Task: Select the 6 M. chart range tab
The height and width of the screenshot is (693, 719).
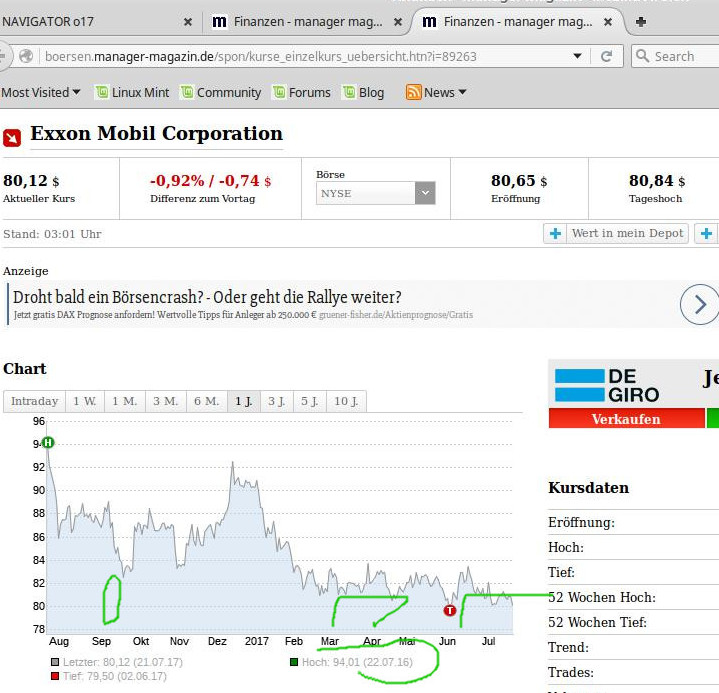Action: click(x=206, y=401)
